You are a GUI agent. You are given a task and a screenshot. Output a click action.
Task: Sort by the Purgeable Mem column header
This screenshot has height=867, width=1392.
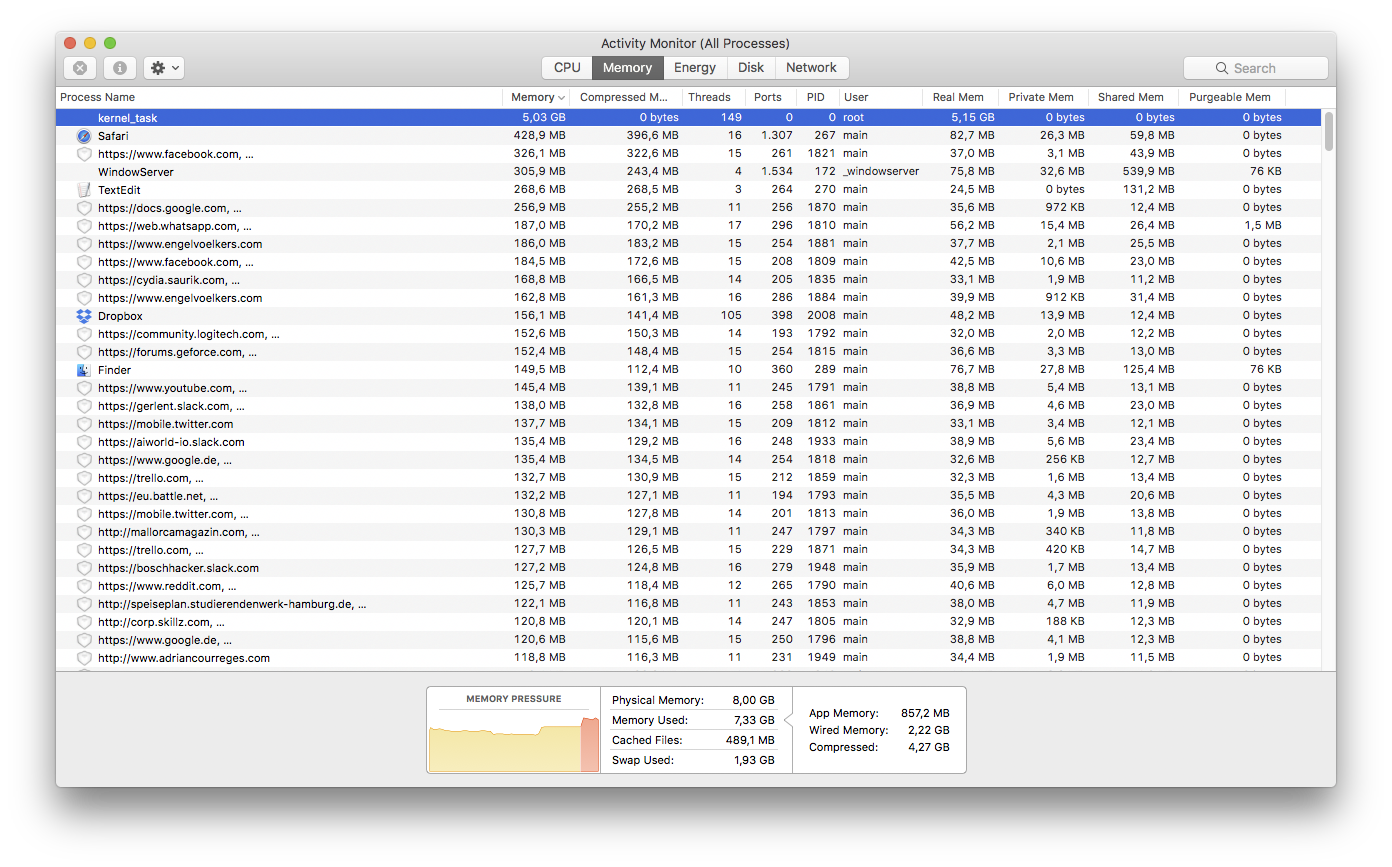(x=1232, y=97)
